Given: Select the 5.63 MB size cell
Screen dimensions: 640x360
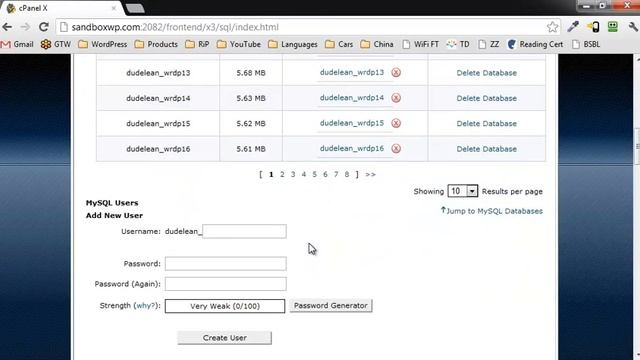Looking at the screenshot, I should click(x=251, y=98).
